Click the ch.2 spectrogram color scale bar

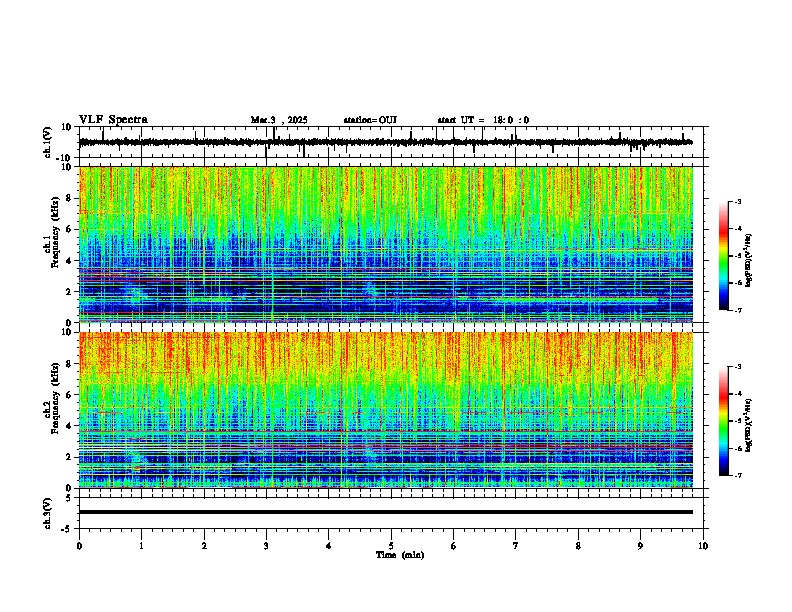[x=724, y=421]
